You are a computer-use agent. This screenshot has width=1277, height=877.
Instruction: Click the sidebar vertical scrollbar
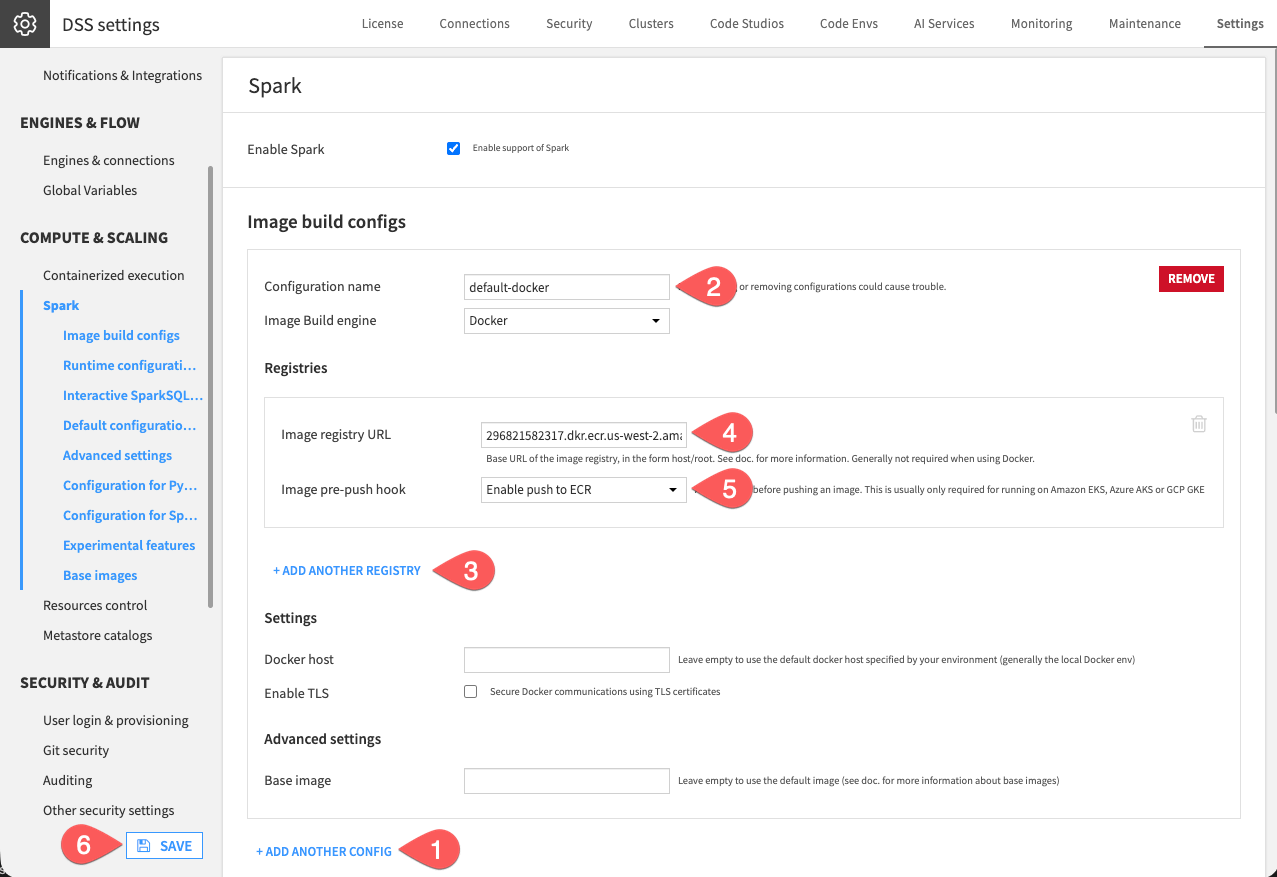coord(210,386)
